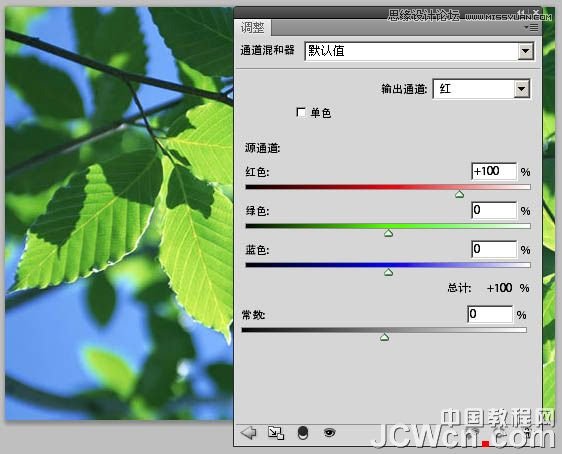Screen dimensions: 562x454
Task: Toggle the clip to layer circle icon
Action: pyautogui.click(x=303, y=433)
